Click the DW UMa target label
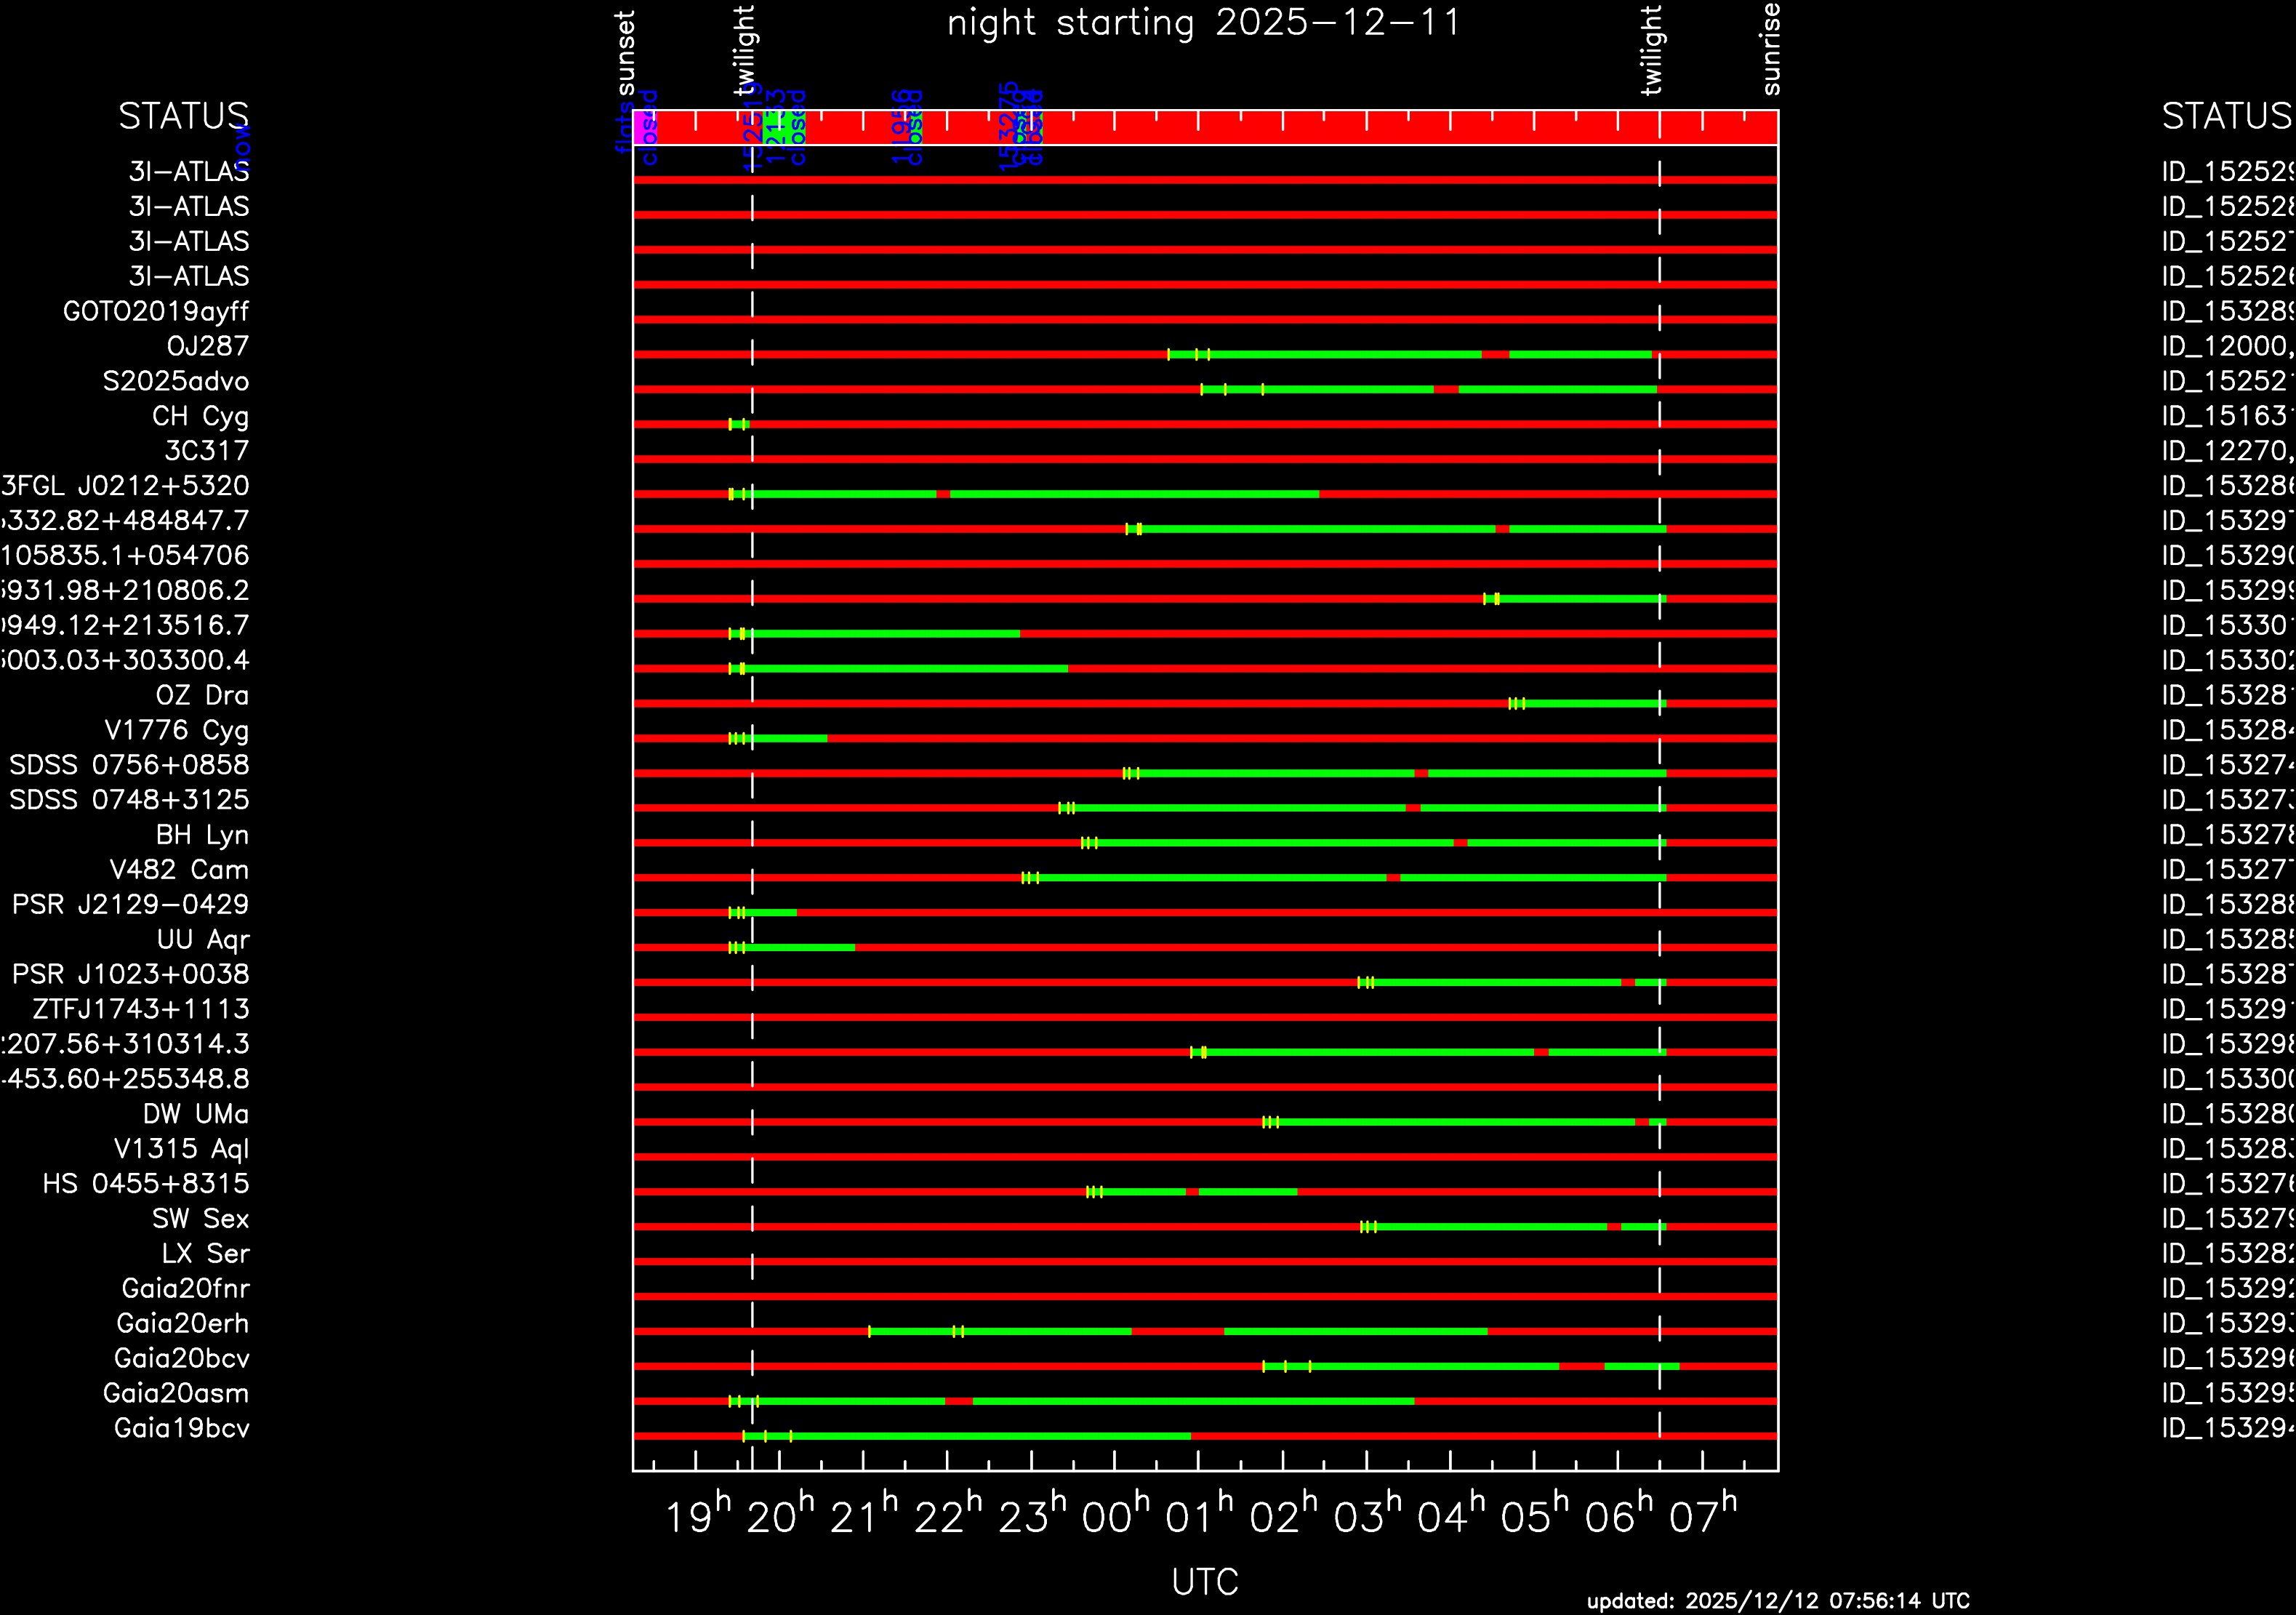The height and width of the screenshot is (1615, 2296). (x=196, y=1114)
